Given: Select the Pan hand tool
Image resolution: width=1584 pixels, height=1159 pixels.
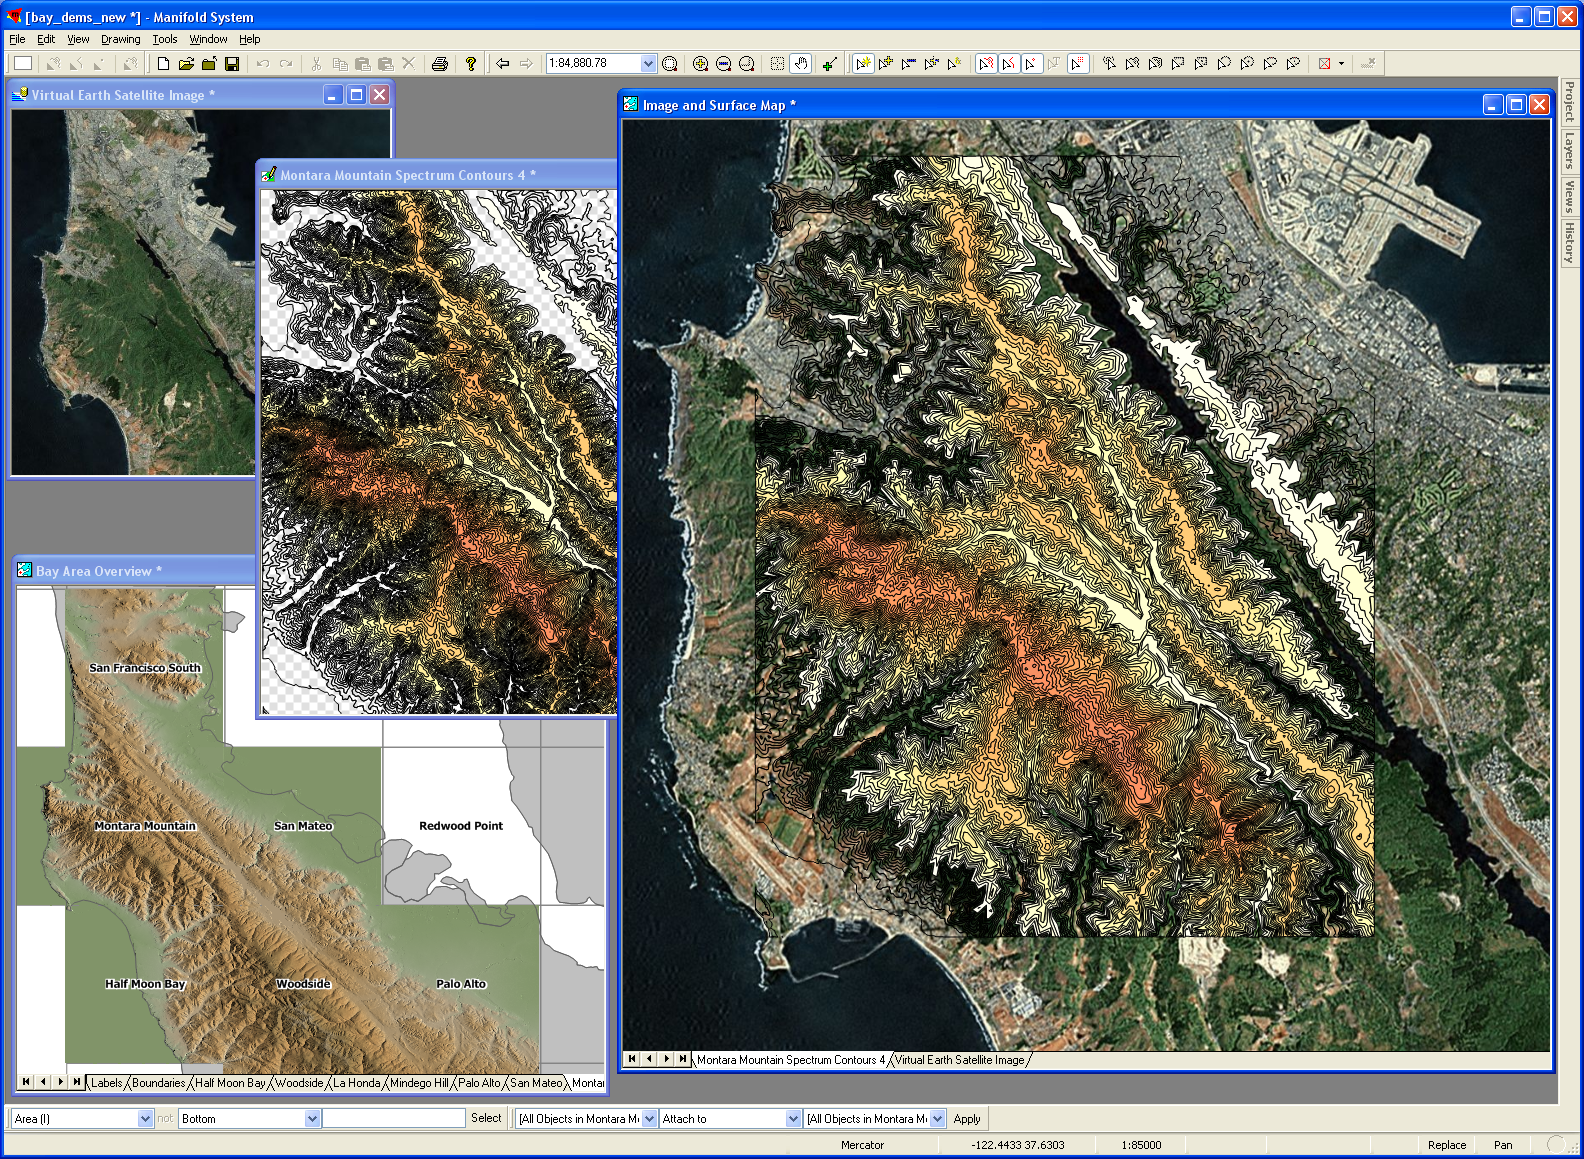Looking at the screenshot, I should 800,64.
